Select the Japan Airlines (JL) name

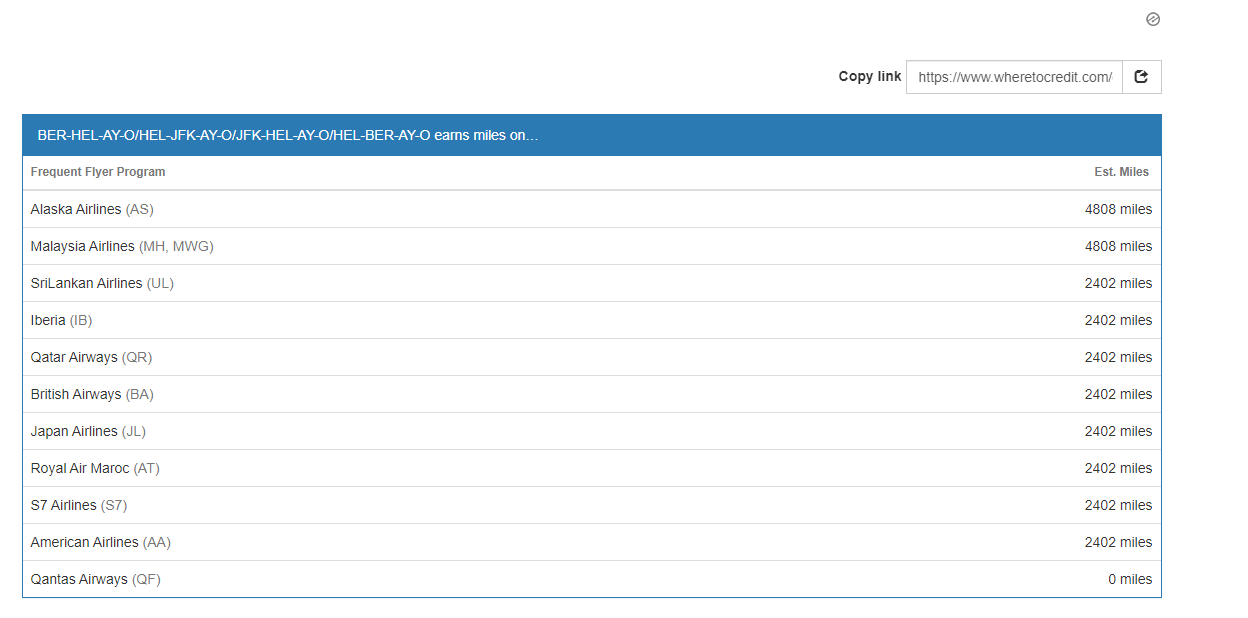point(88,431)
